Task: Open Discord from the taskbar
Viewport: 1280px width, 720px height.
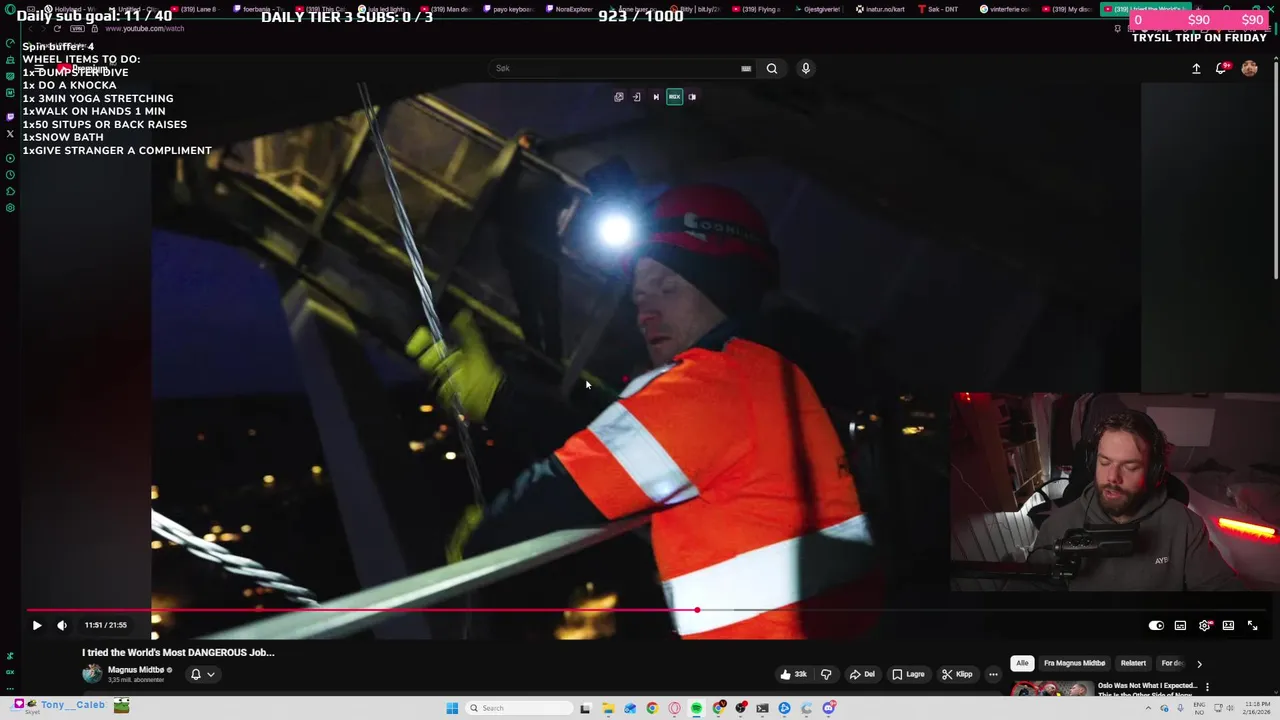Action: pyautogui.click(x=829, y=708)
